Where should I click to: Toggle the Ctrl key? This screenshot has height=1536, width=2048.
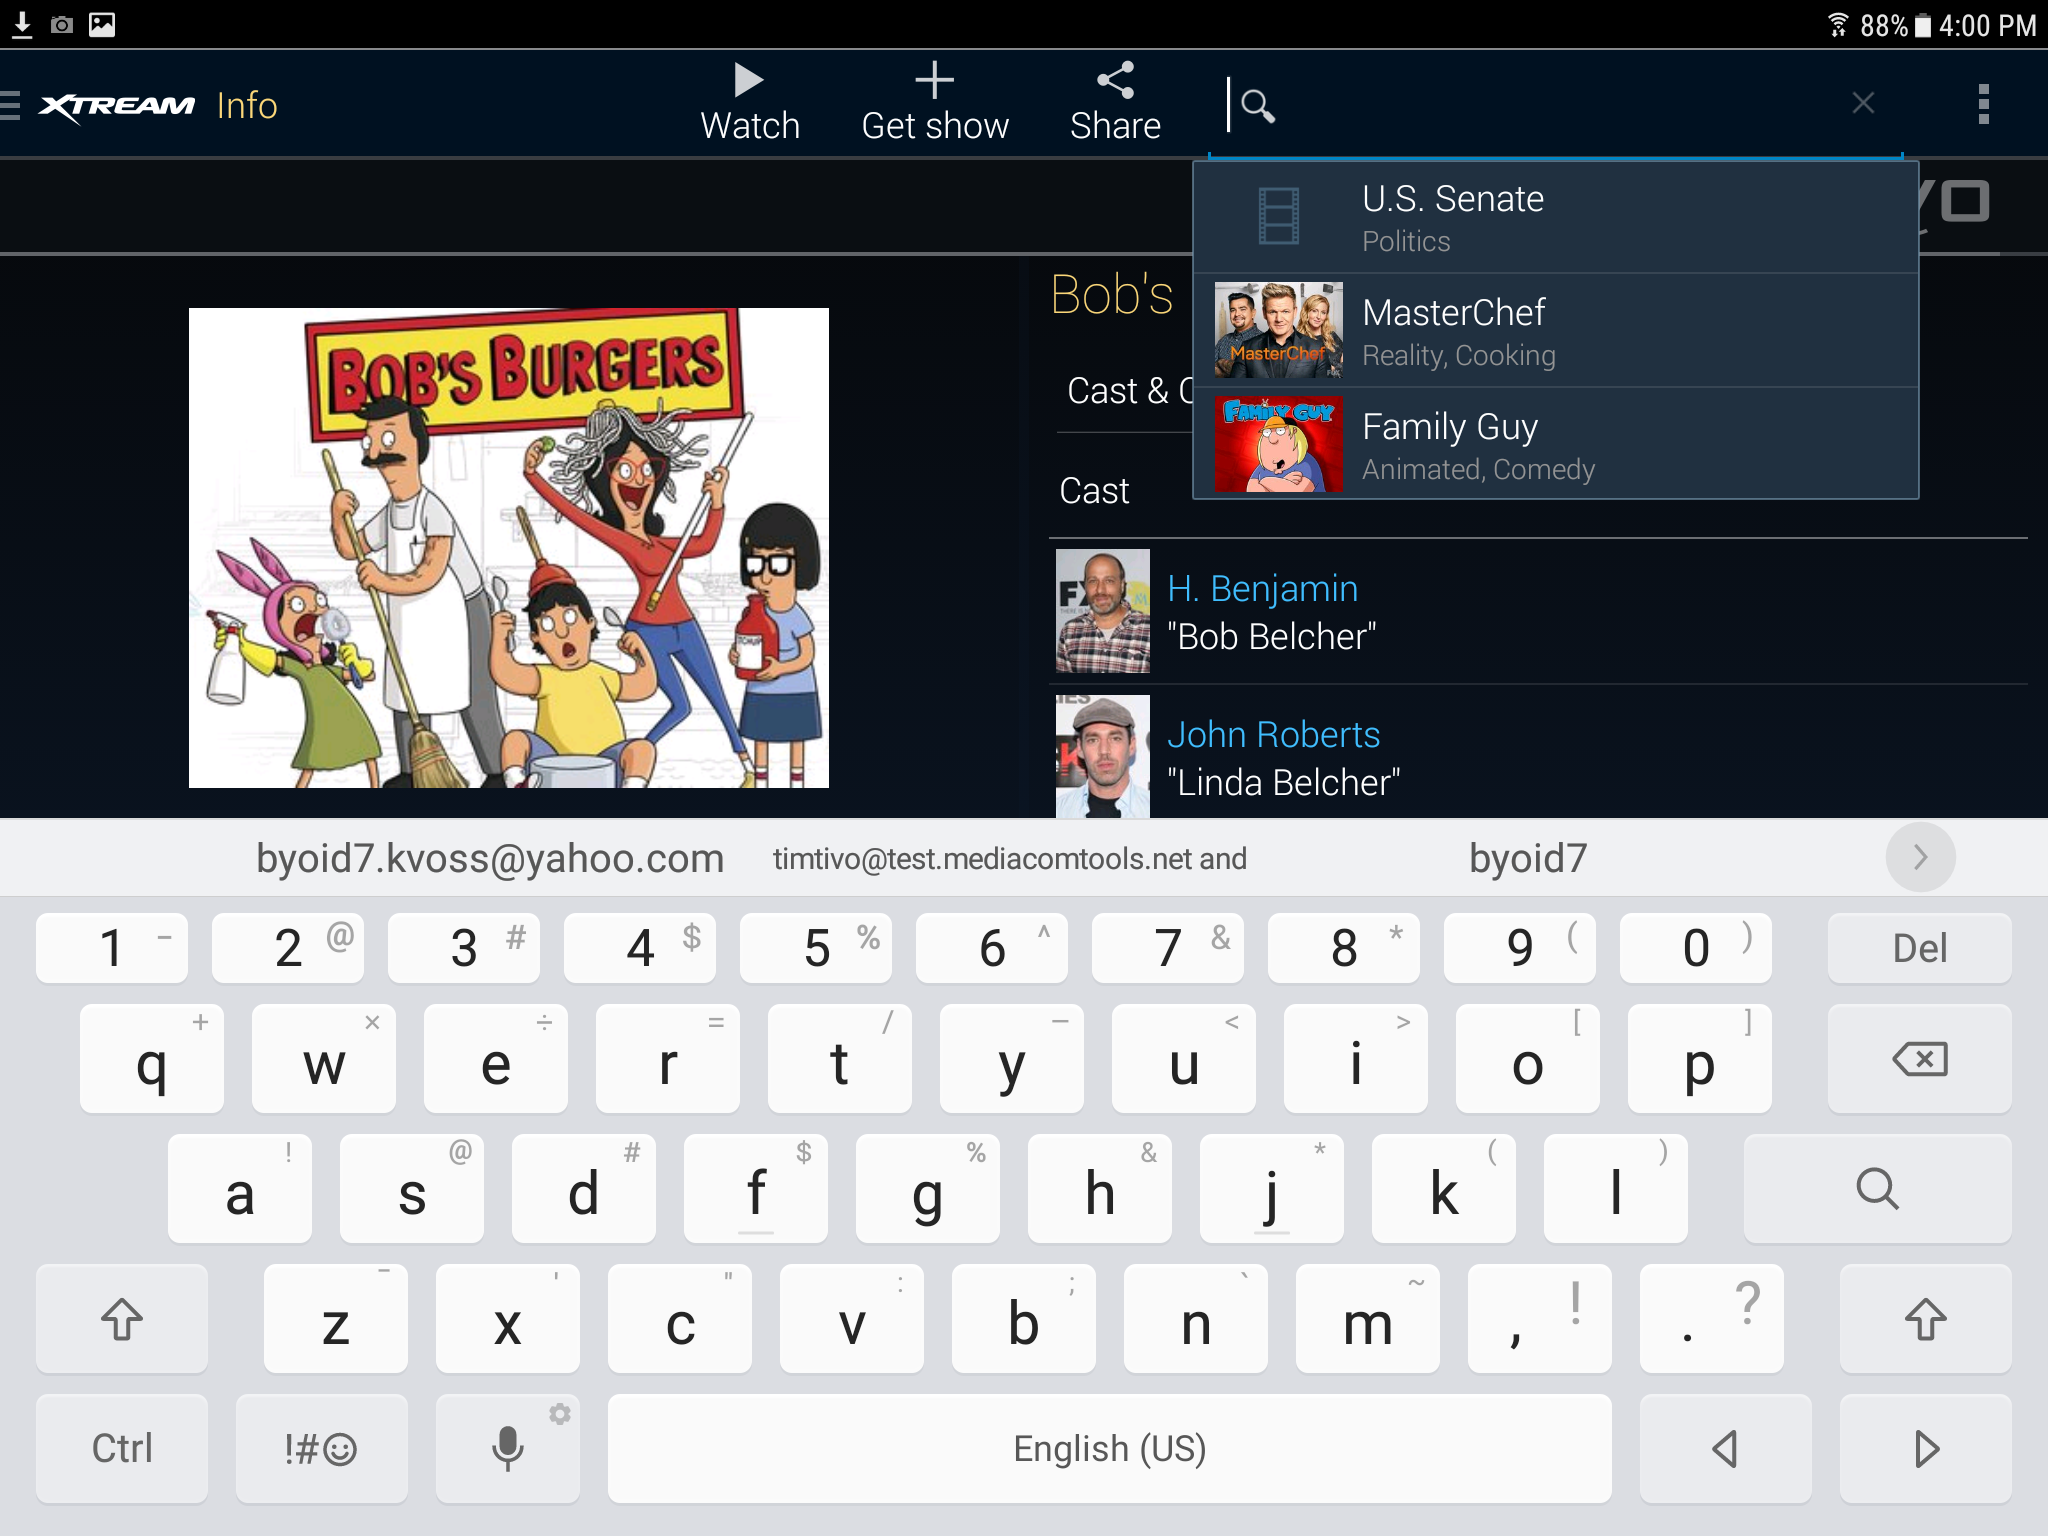point(122,1447)
